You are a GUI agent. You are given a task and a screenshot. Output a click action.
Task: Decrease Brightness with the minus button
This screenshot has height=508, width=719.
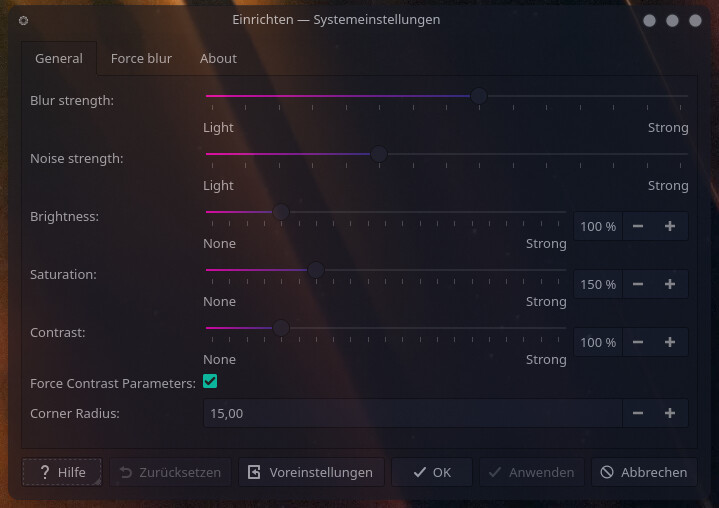point(638,226)
